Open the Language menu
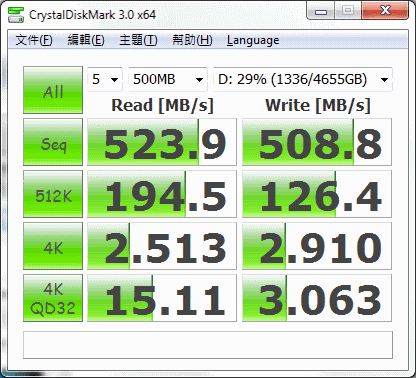The height and width of the screenshot is (378, 416). [x=253, y=40]
